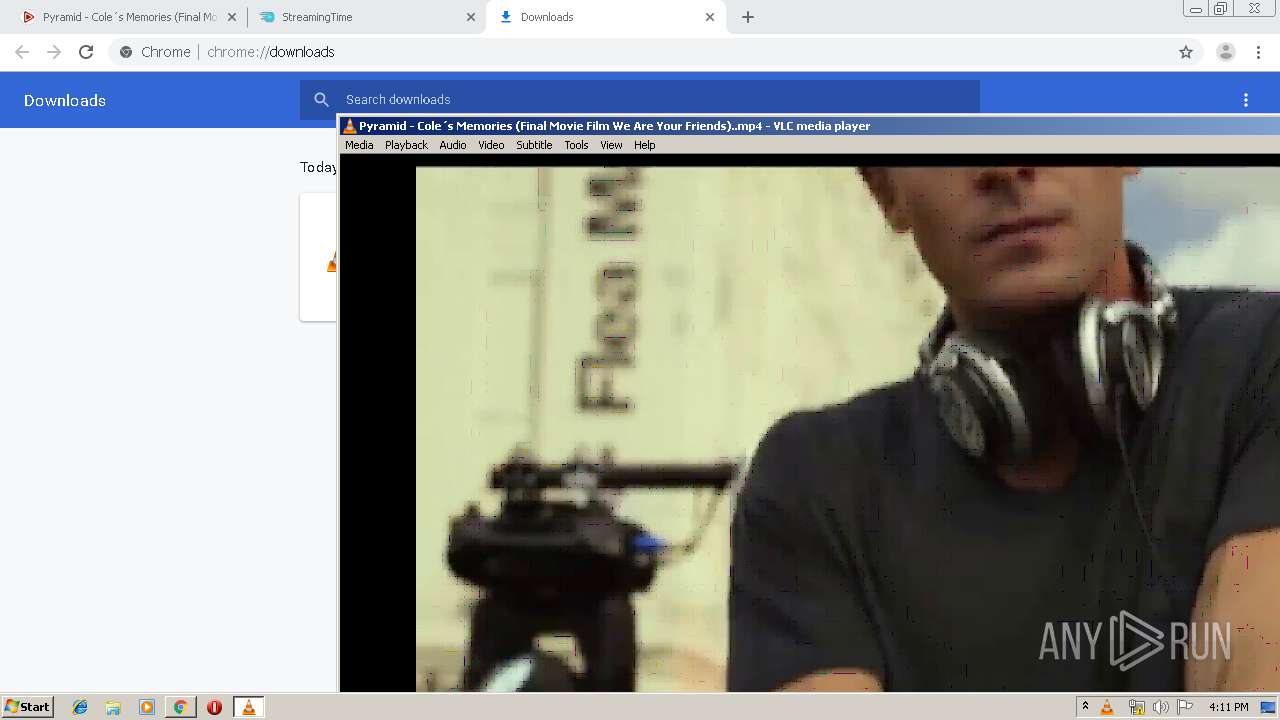Switch to the Pyramid - Cole's Memories tab

128,17
